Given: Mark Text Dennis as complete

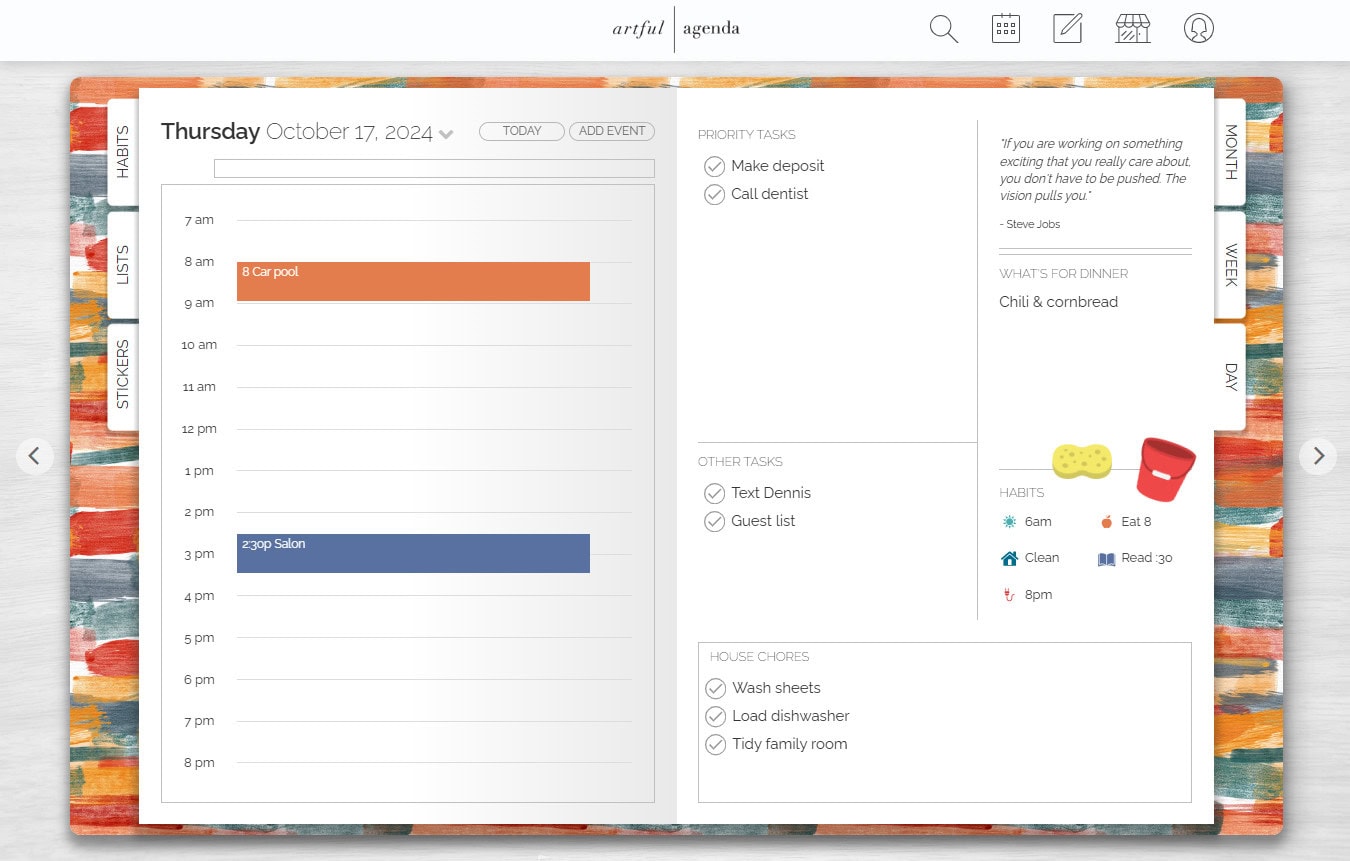Looking at the screenshot, I should (715, 493).
